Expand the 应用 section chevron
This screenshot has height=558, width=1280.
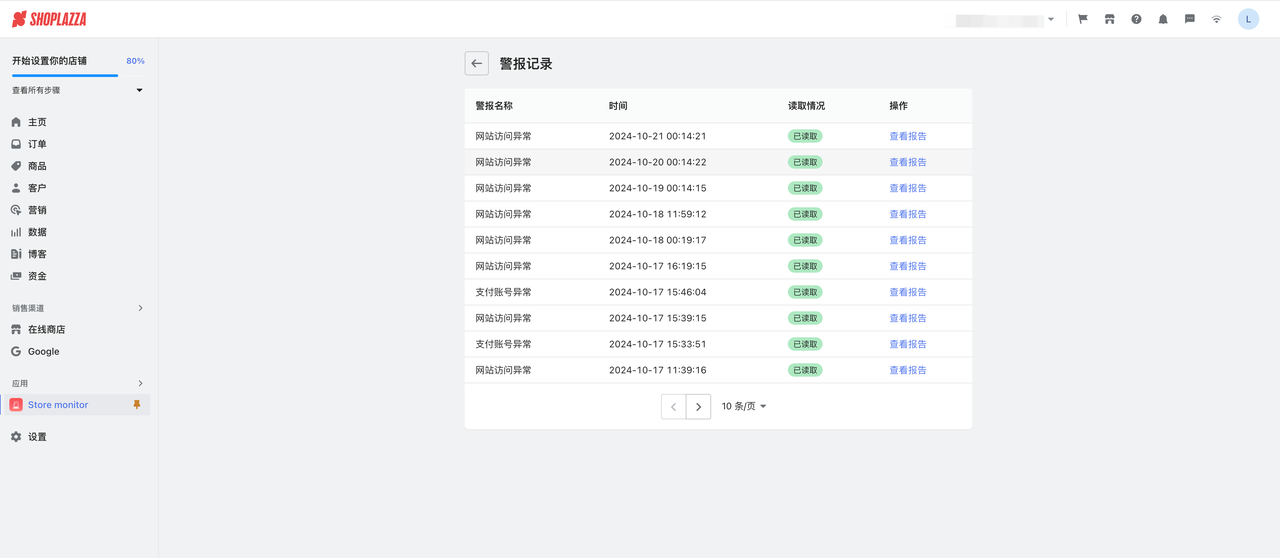point(140,383)
